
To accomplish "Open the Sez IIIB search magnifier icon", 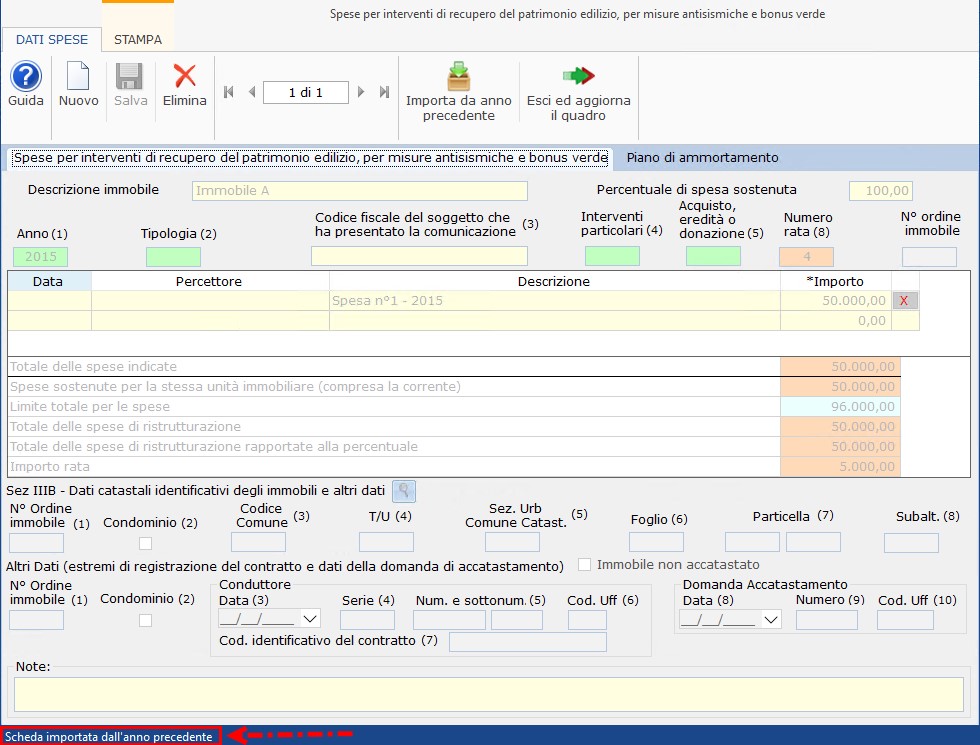I will point(404,491).
